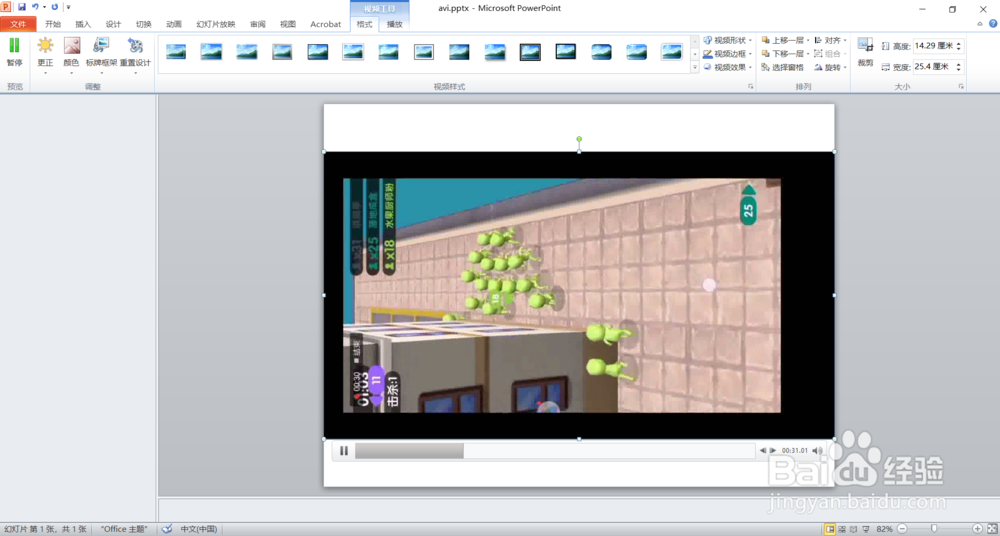
Task: Open the 颜色 color dropdown
Action: (71, 55)
